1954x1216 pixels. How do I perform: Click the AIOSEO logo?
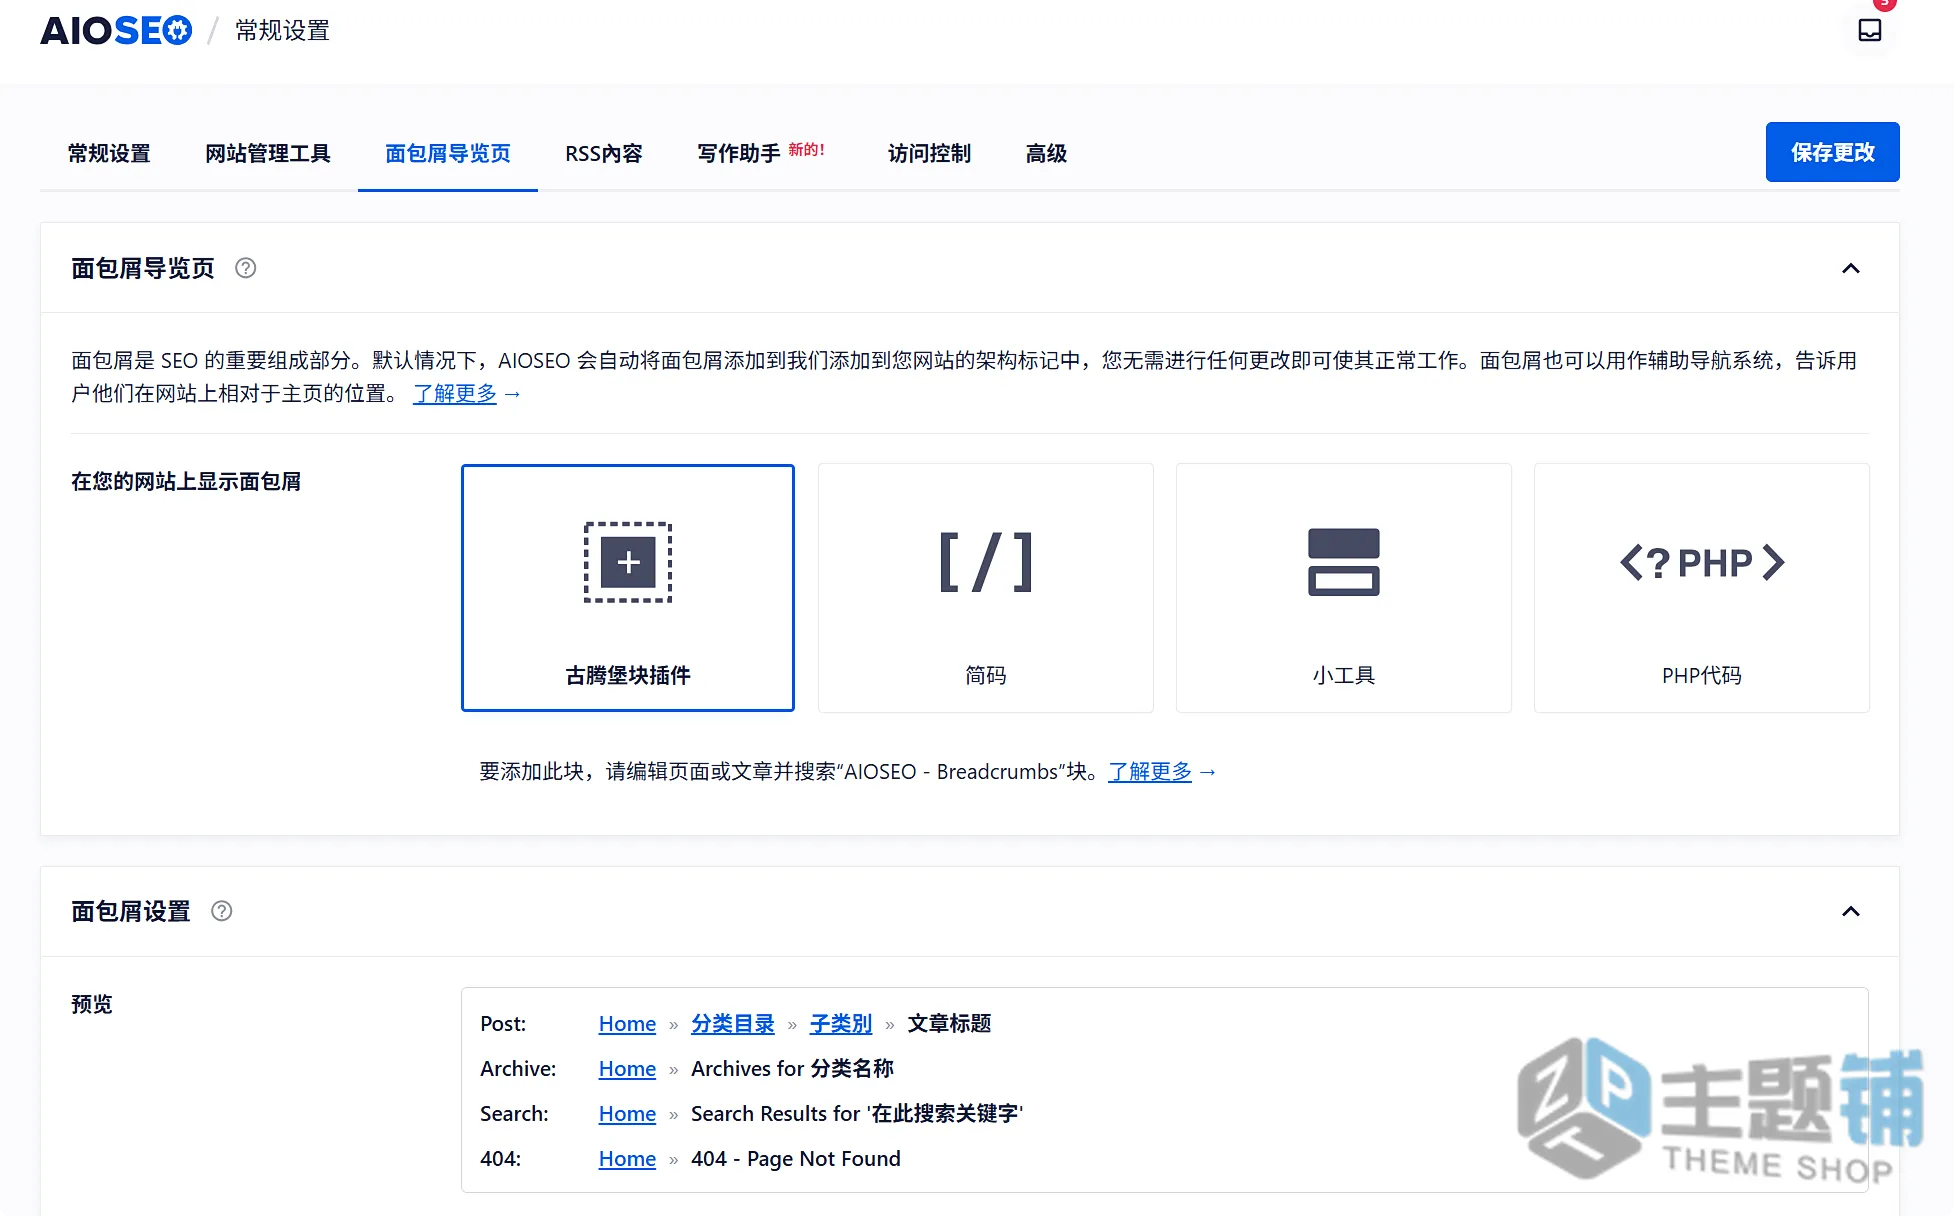pyautogui.click(x=116, y=31)
